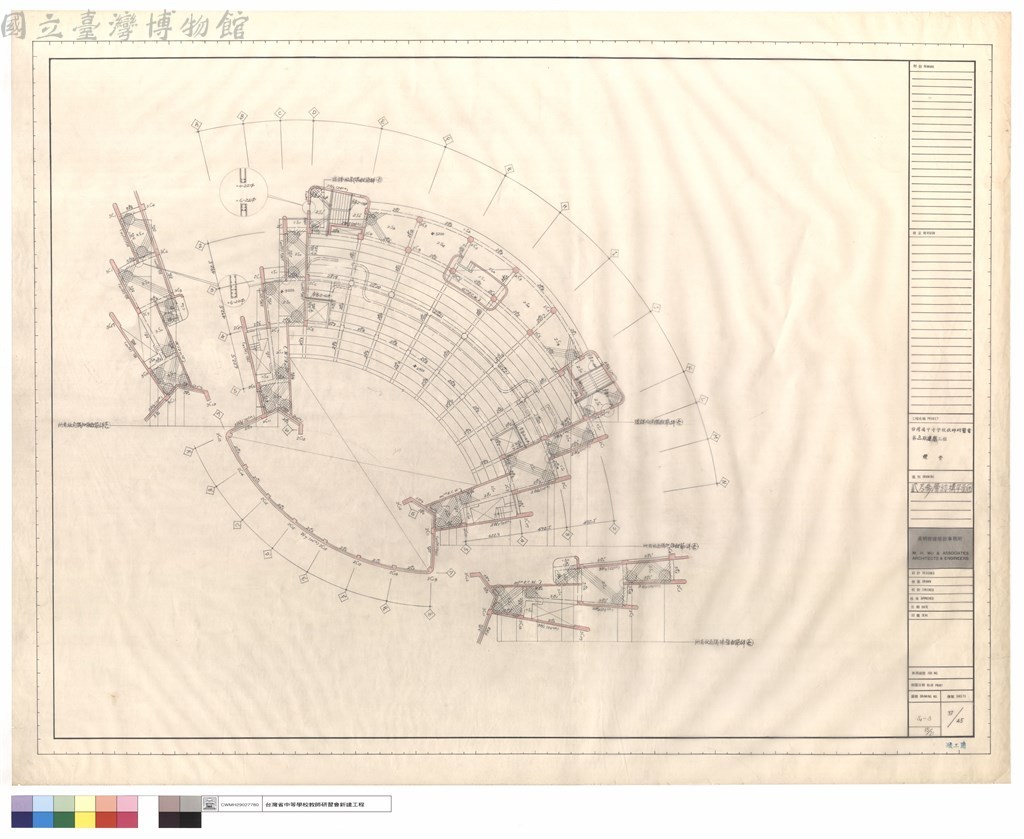Click the light gray color swatch
Image resolution: width=1024 pixels, height=839 pixels.
coord(191,804)
